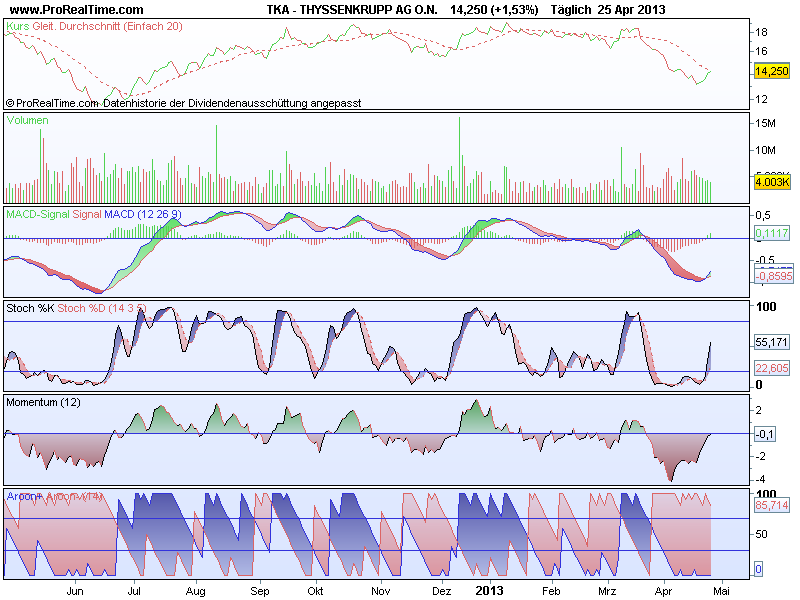
Task: Select the Momentum (12) panel label
Action: [x=43, y=402]
